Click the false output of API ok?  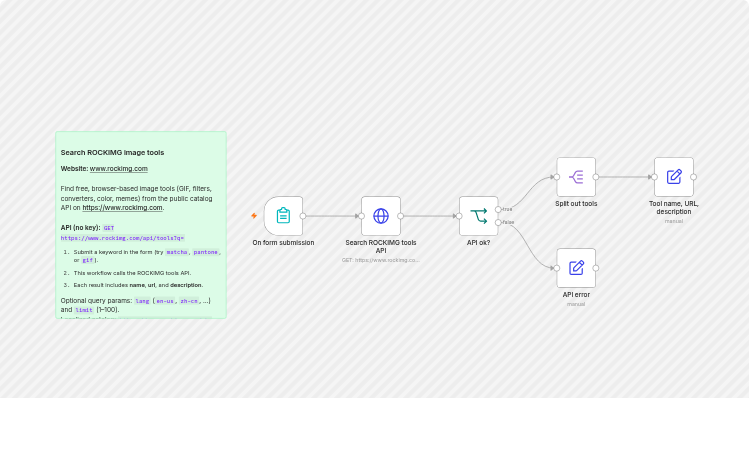pyautogui.click(x=498, y=222)
